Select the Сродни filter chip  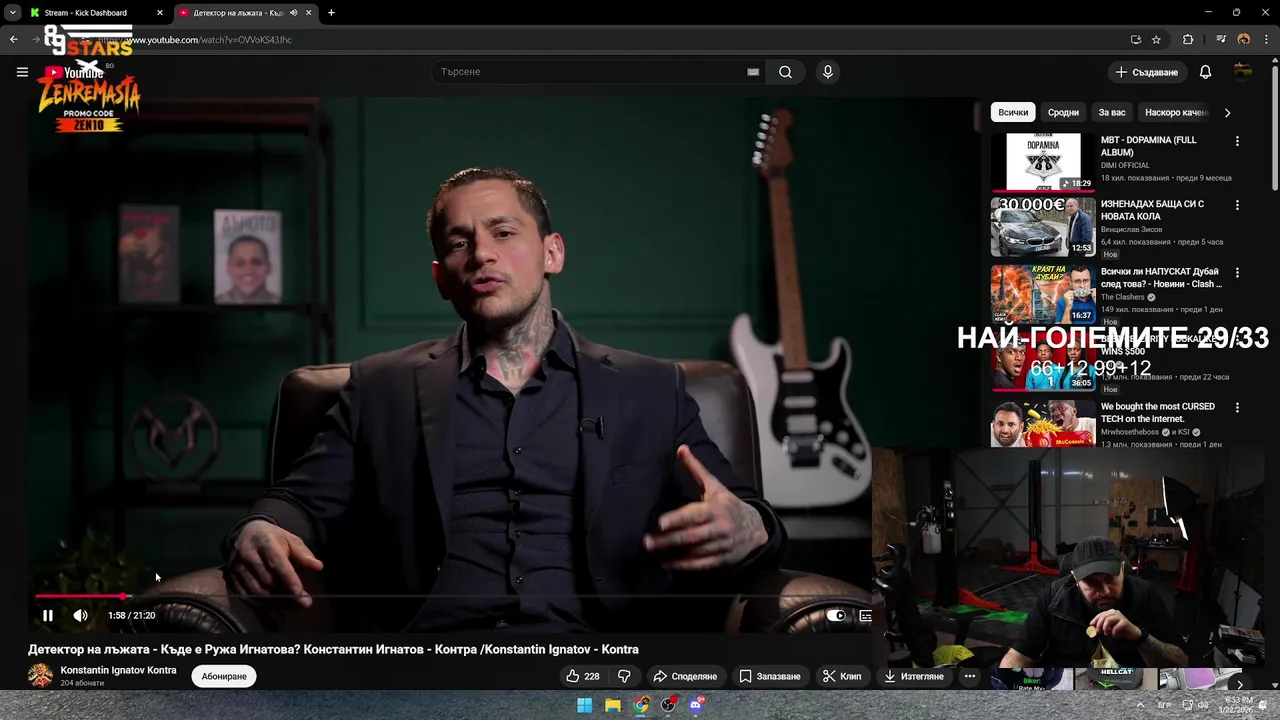1063,113
